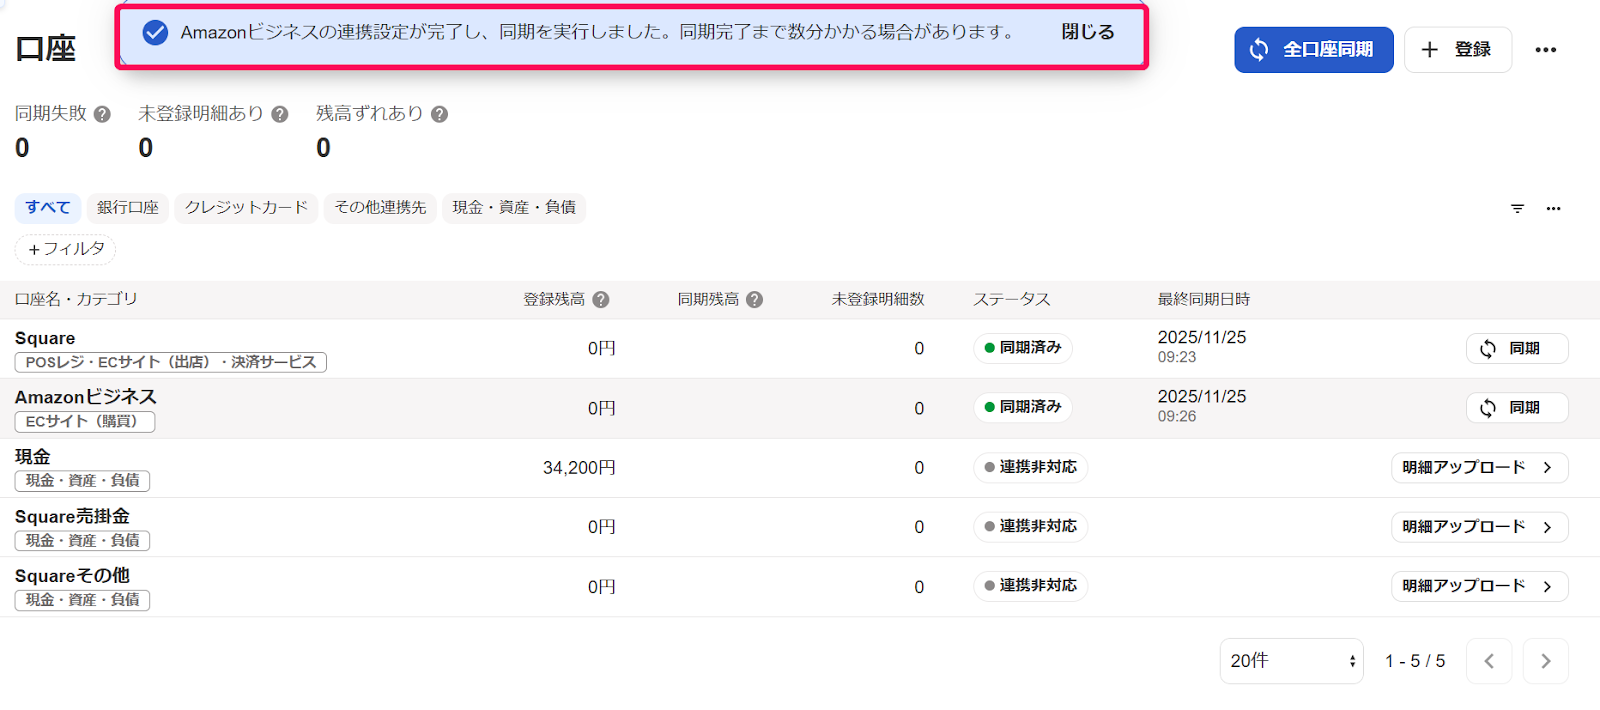Open the Amazonビジネス account name
Image resolution: width=1600 pixels, height=710 pixels.
(x=86, y=397)
